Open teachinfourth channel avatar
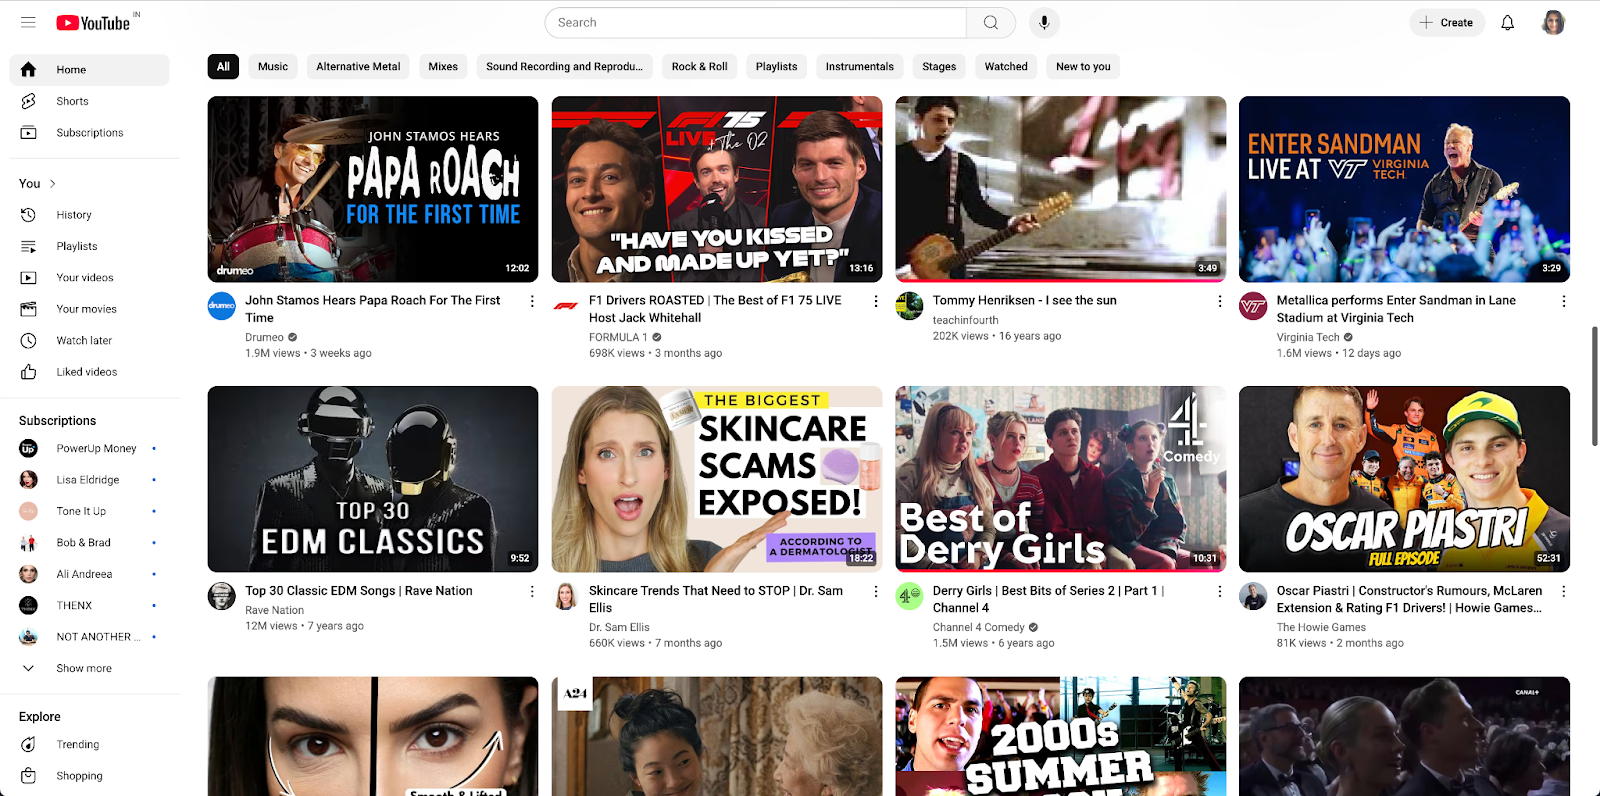This screenshot has width=1600, height=796. (909, 306)
